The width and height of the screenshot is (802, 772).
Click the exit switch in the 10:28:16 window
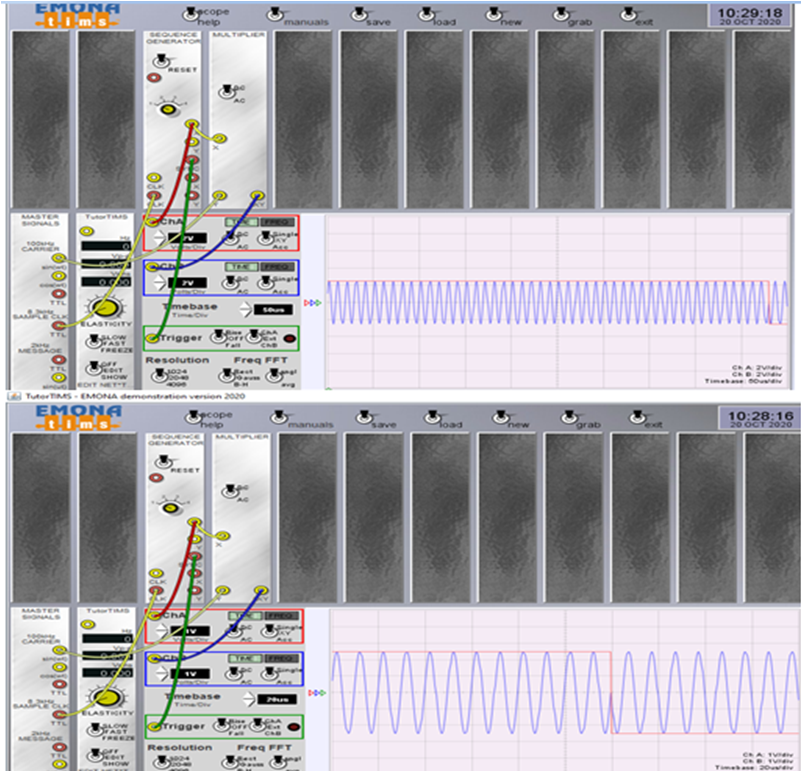tap(637, 417)
